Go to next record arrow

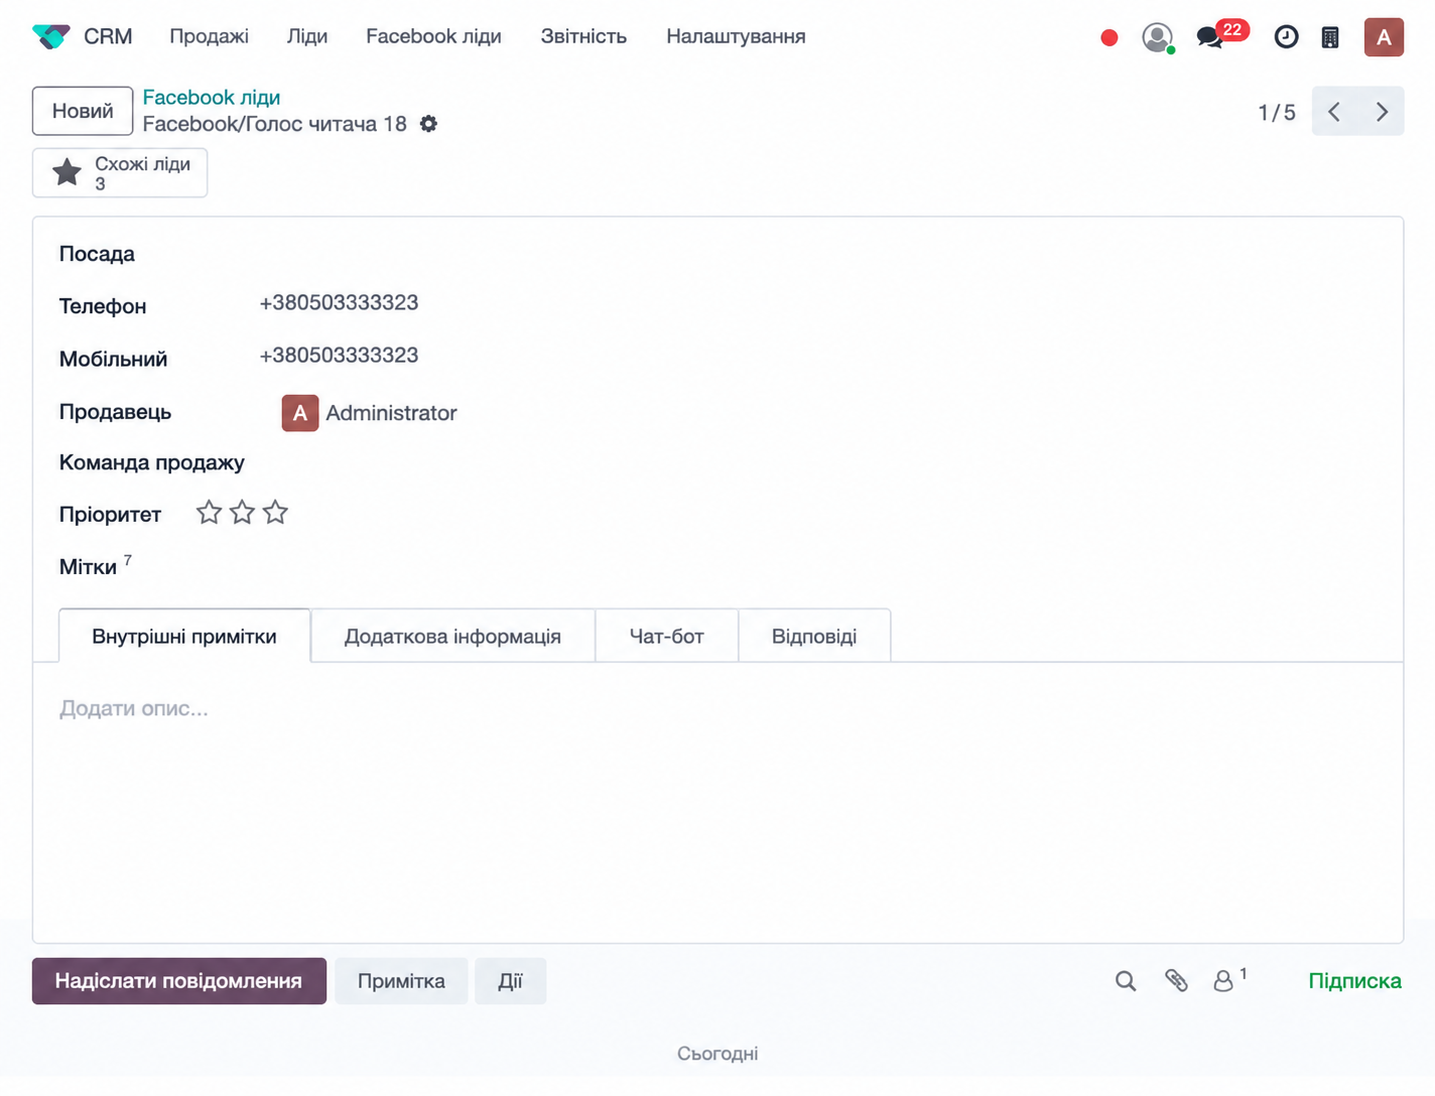(x=1381, y=111)
